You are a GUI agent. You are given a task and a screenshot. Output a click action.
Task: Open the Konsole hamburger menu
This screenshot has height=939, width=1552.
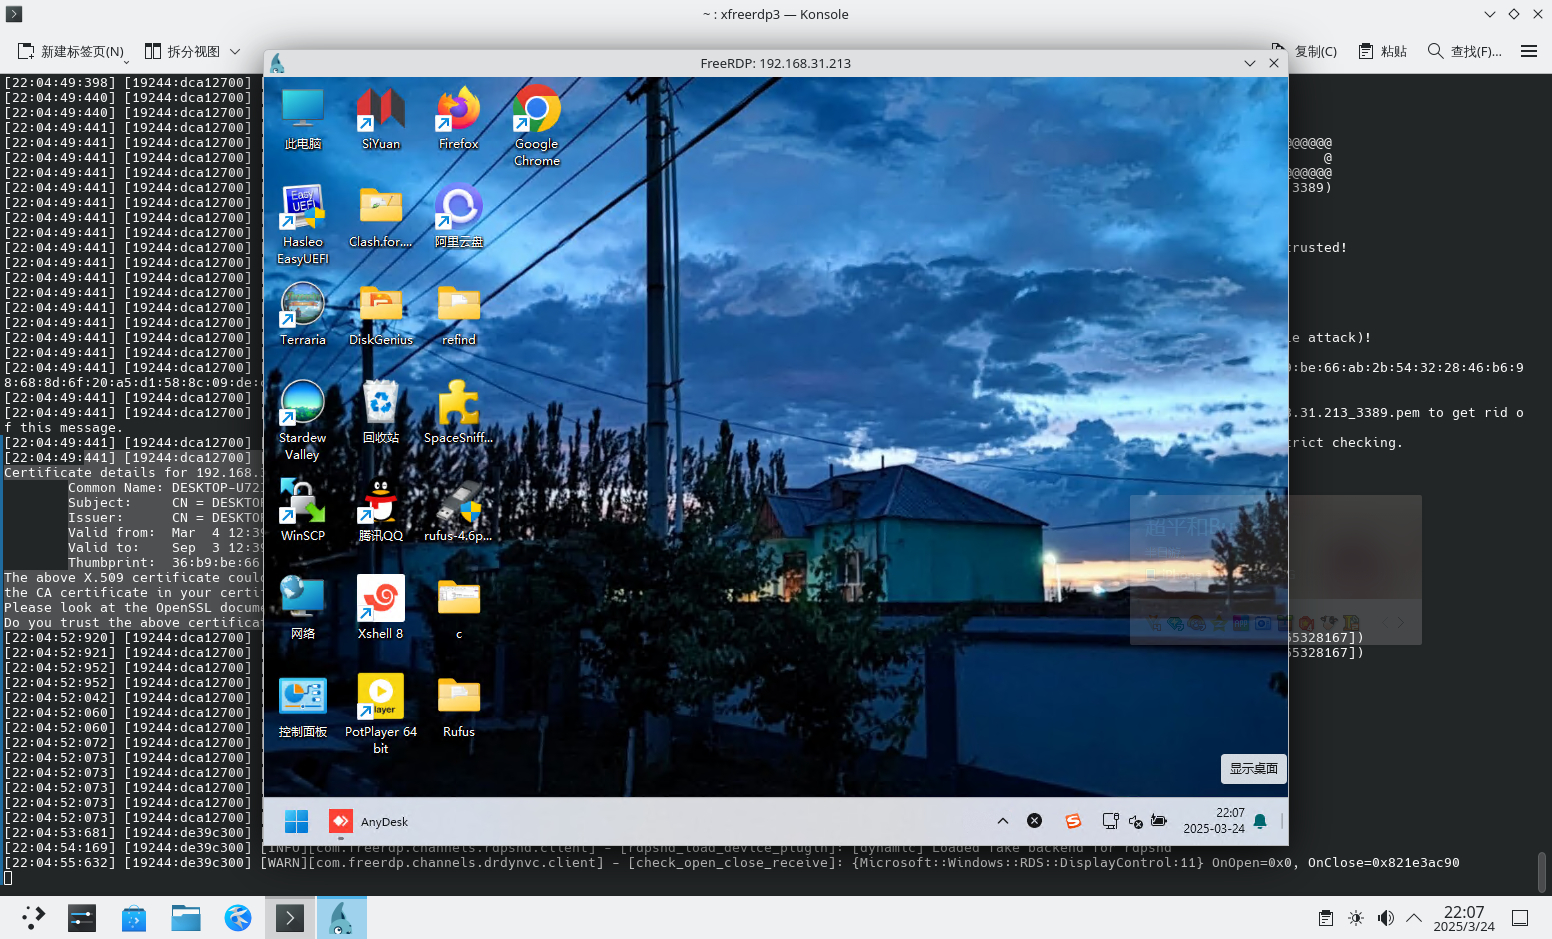(1529, 51)
